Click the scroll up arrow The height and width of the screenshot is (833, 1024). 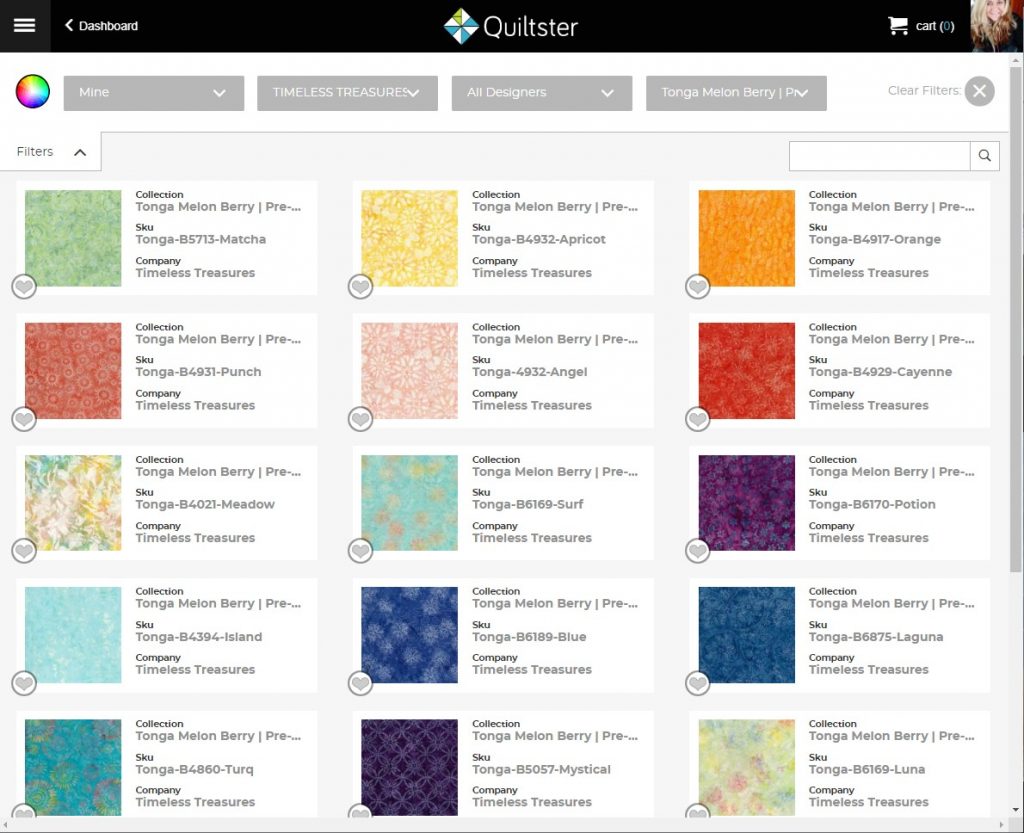(1016, 60)
